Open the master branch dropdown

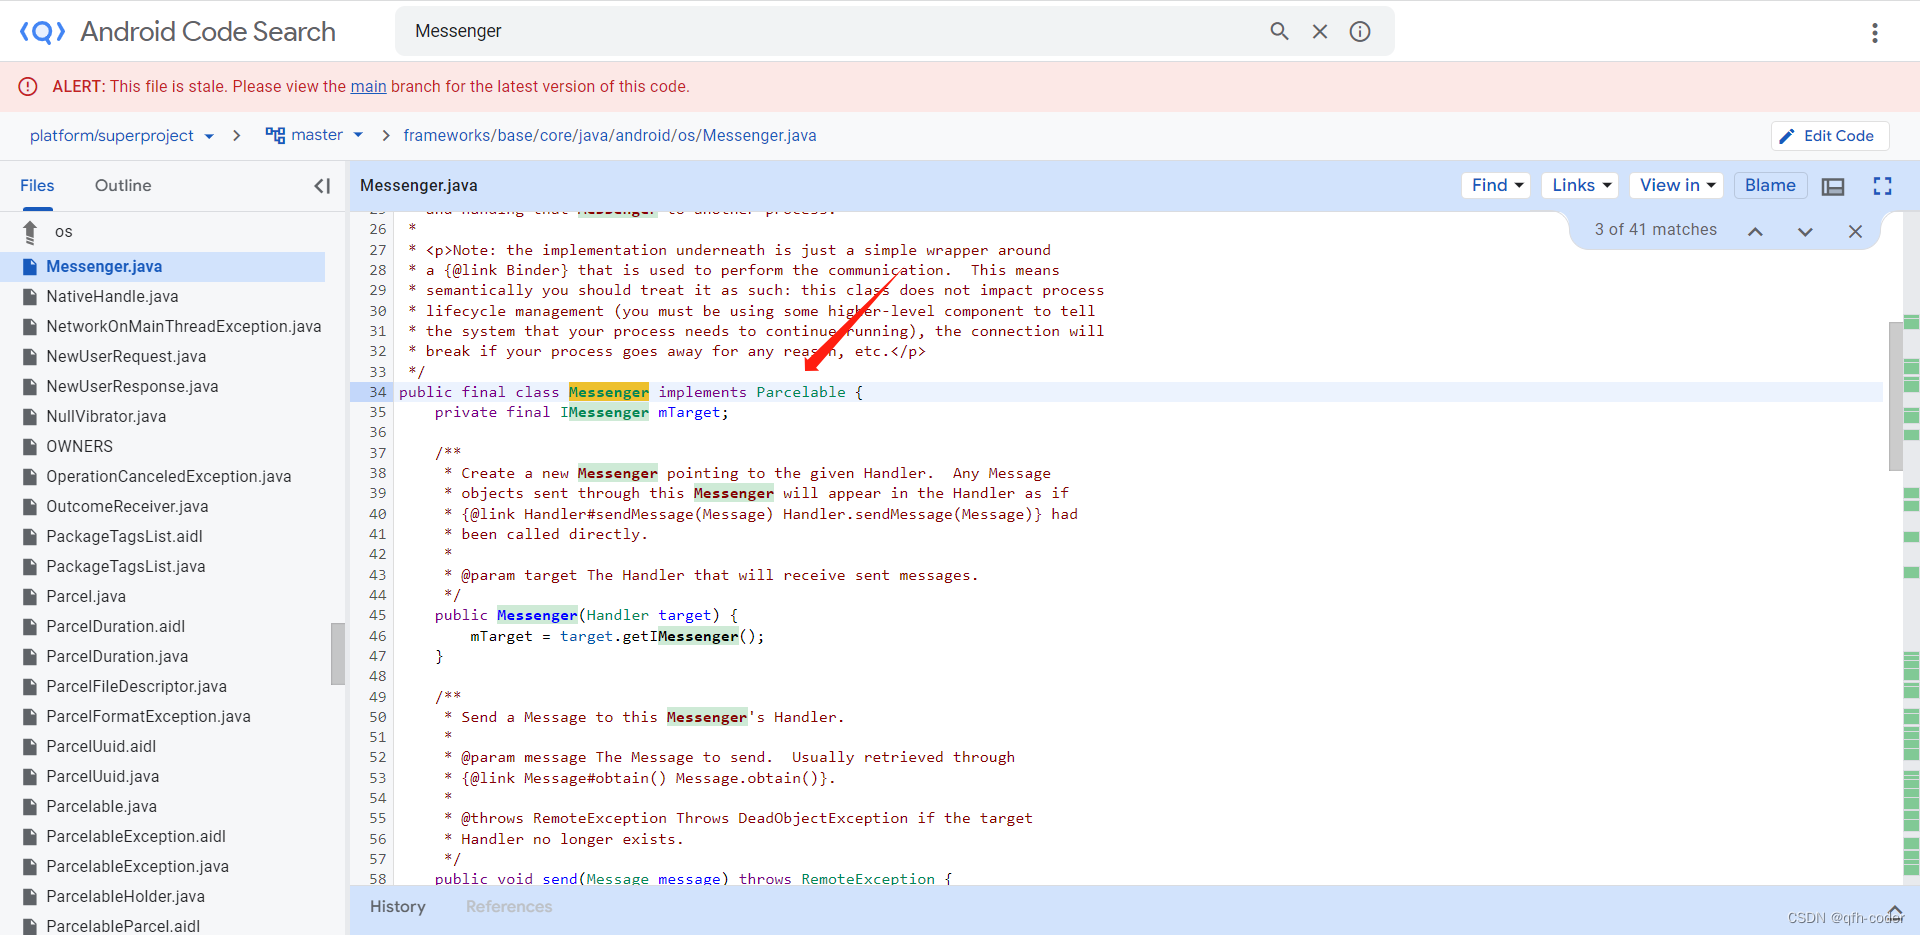point(314,135)
